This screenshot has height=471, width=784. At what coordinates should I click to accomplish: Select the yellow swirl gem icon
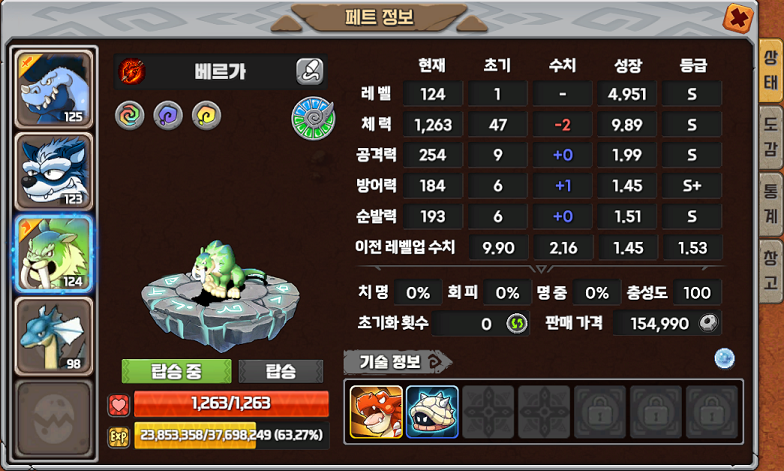click(206, 116)
